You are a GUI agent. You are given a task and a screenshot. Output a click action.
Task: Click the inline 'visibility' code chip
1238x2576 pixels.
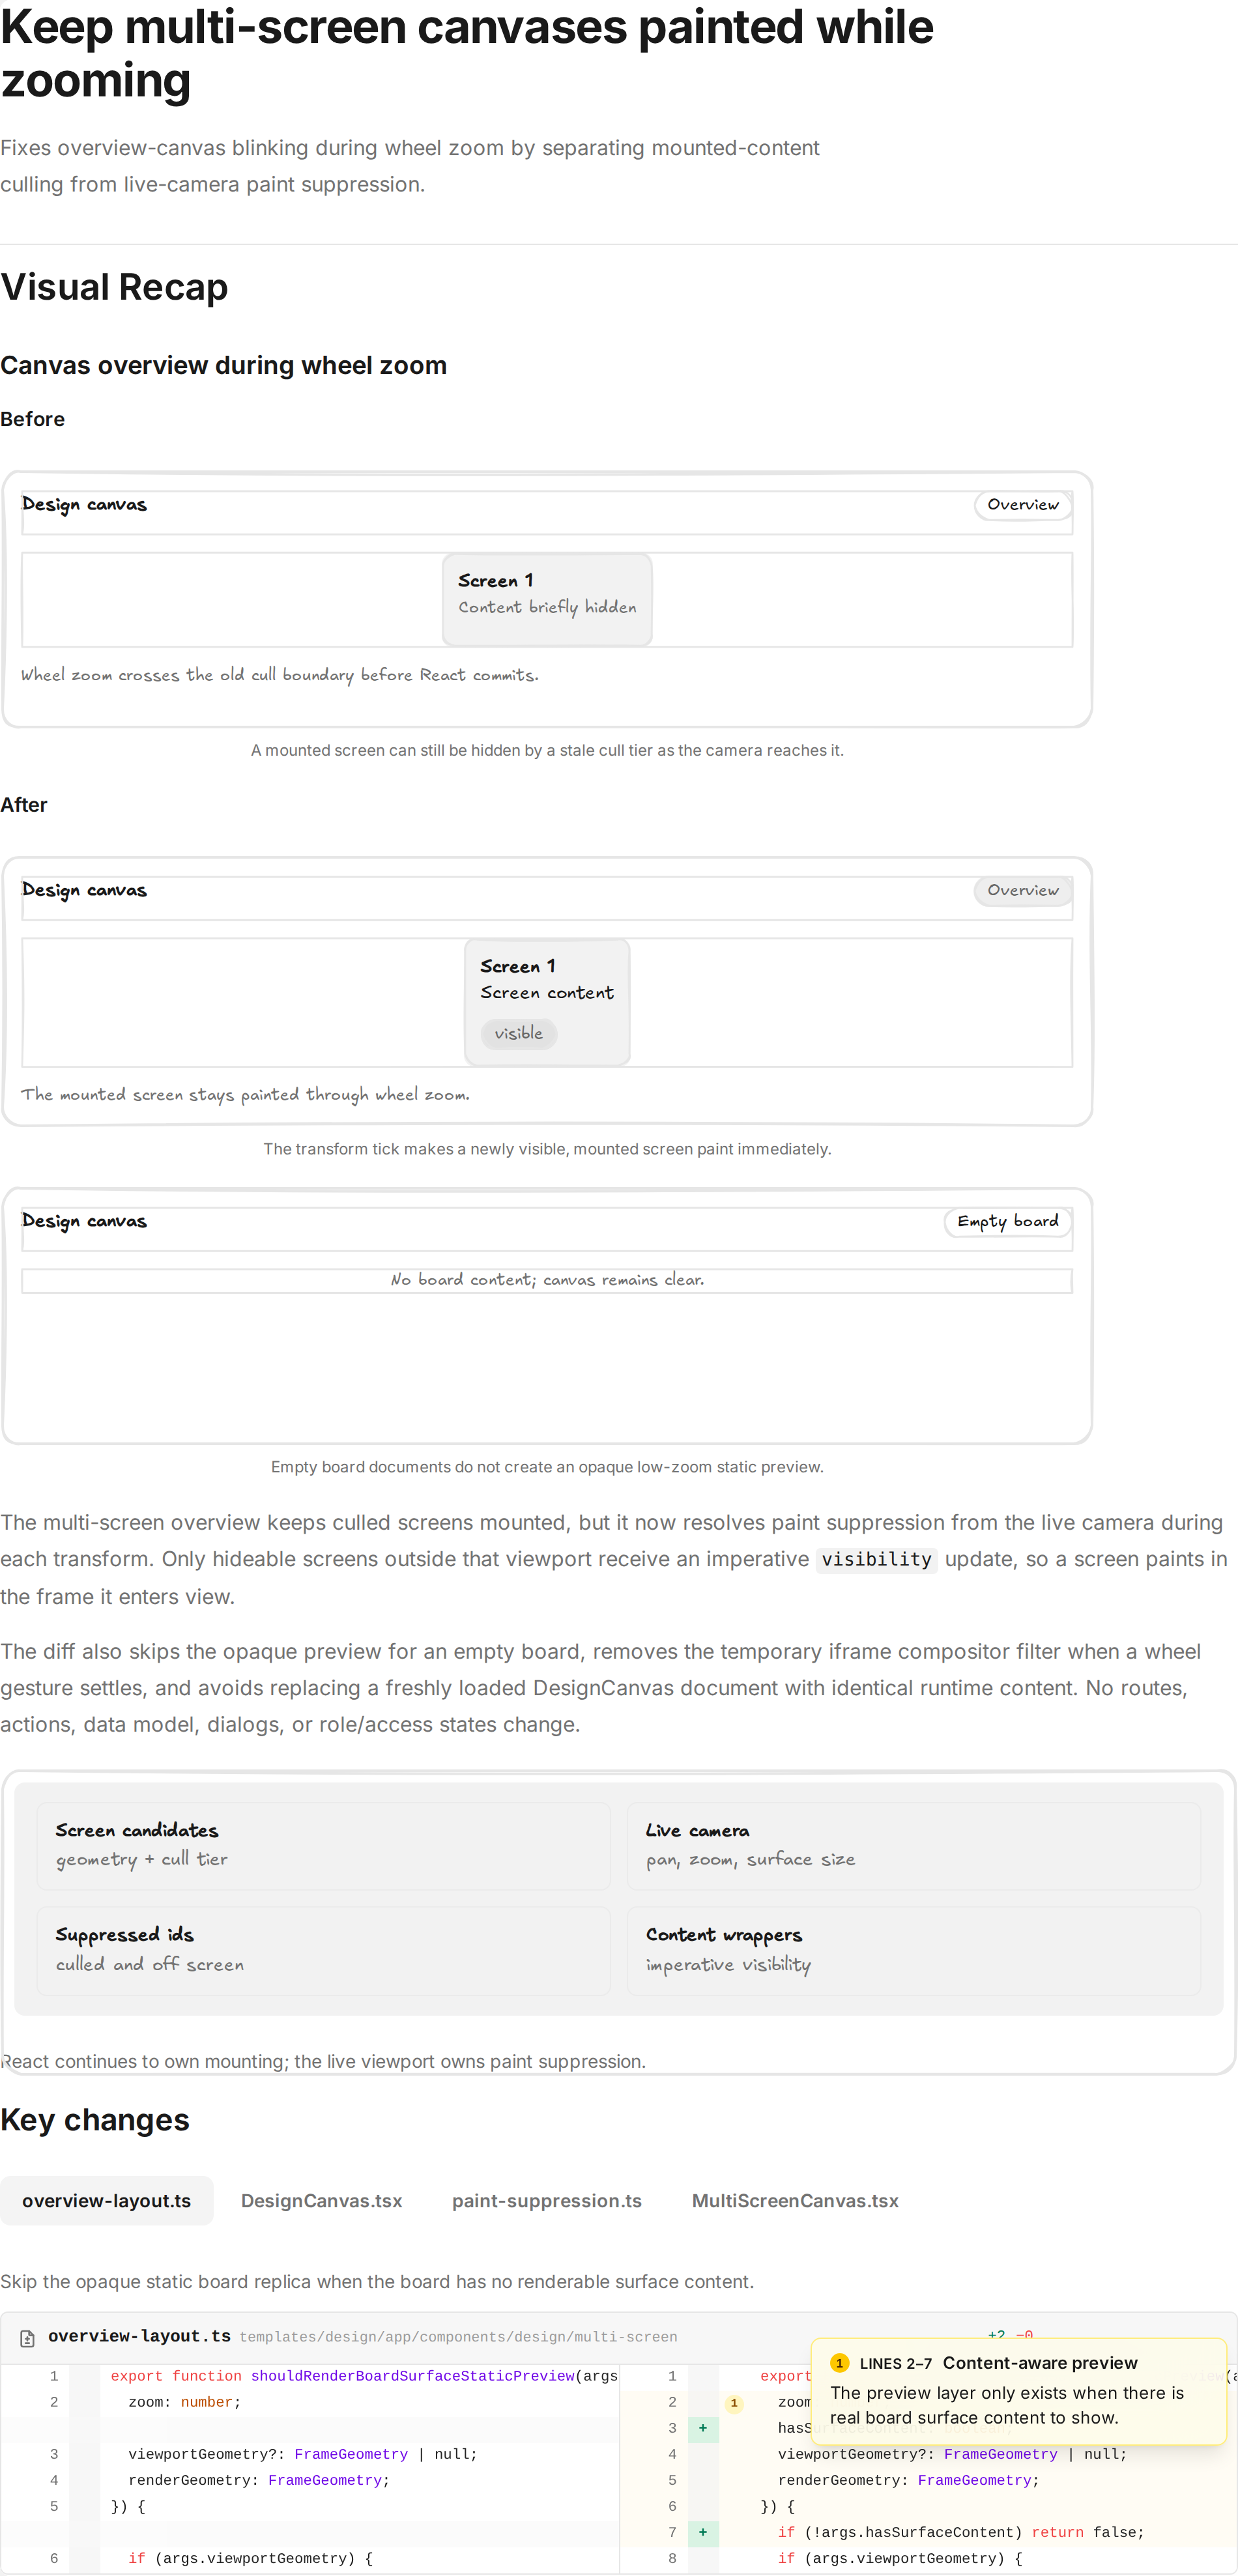876,1559
